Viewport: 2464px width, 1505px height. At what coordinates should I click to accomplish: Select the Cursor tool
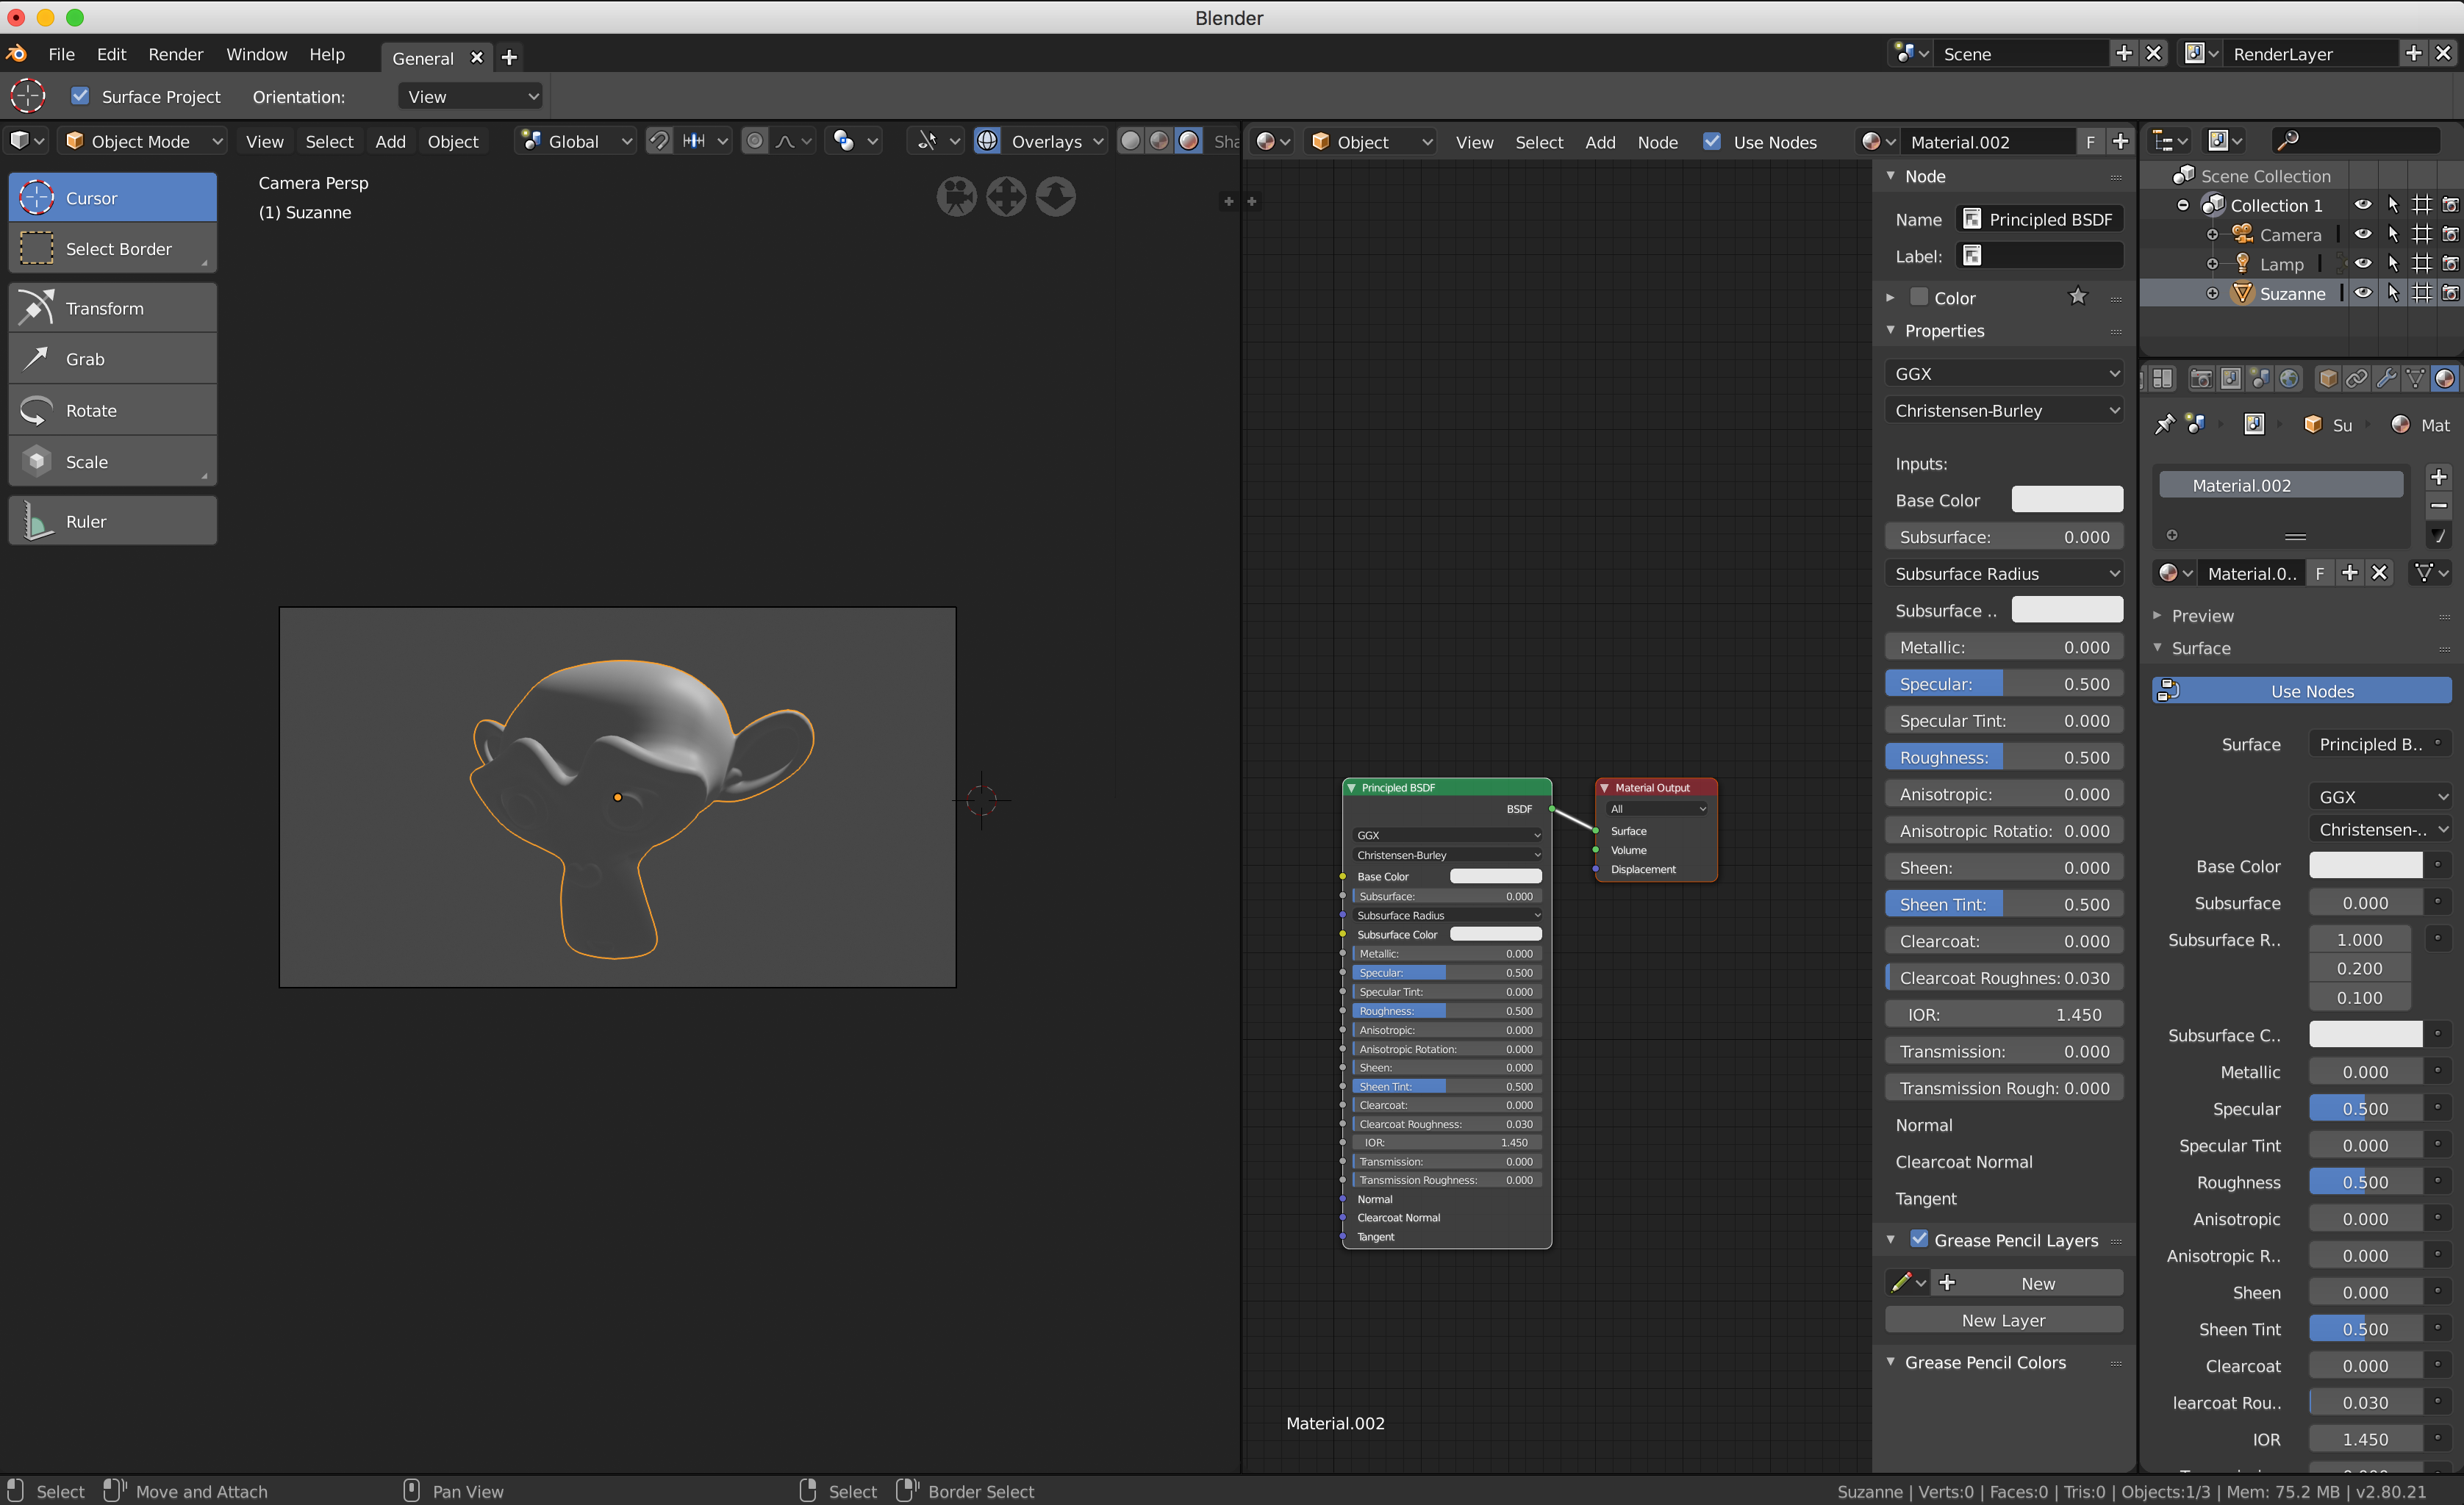(x=113, y=197)
